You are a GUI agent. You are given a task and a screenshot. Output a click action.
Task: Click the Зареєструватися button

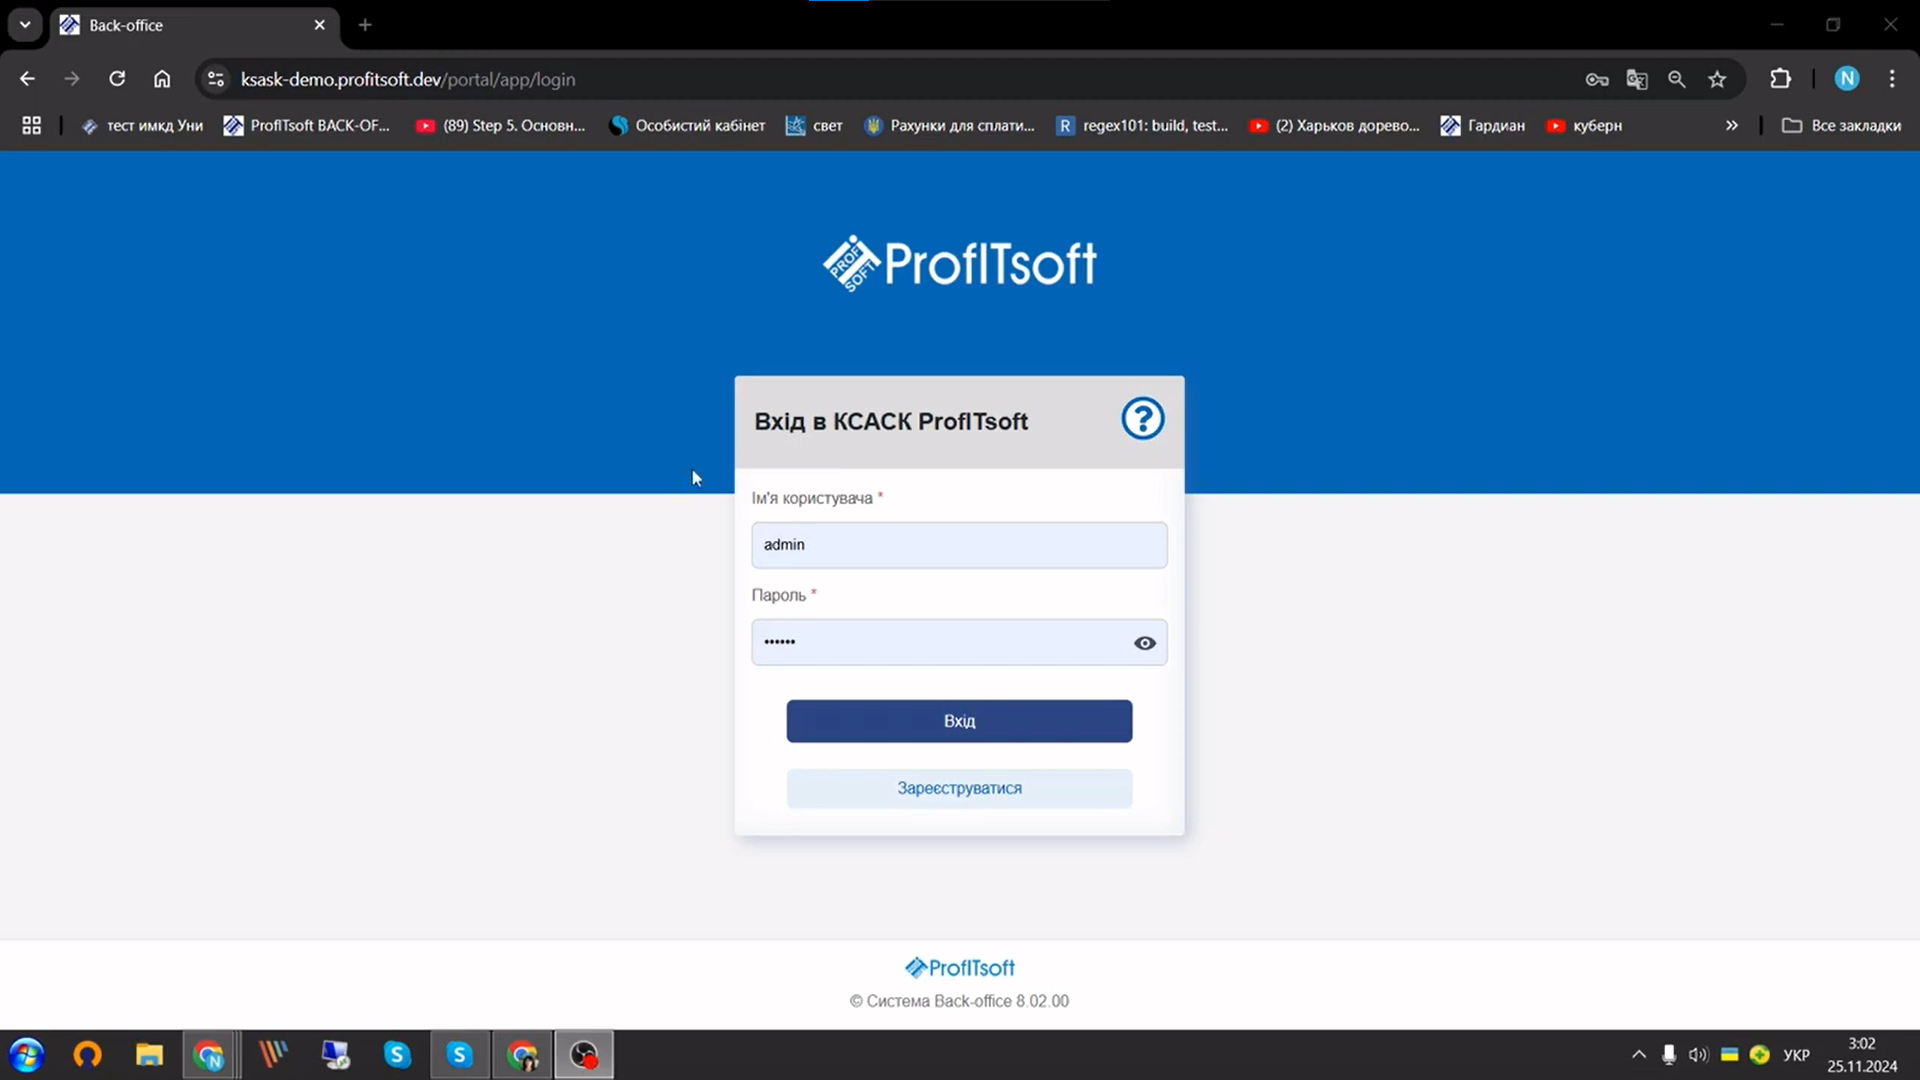(959, 788)
